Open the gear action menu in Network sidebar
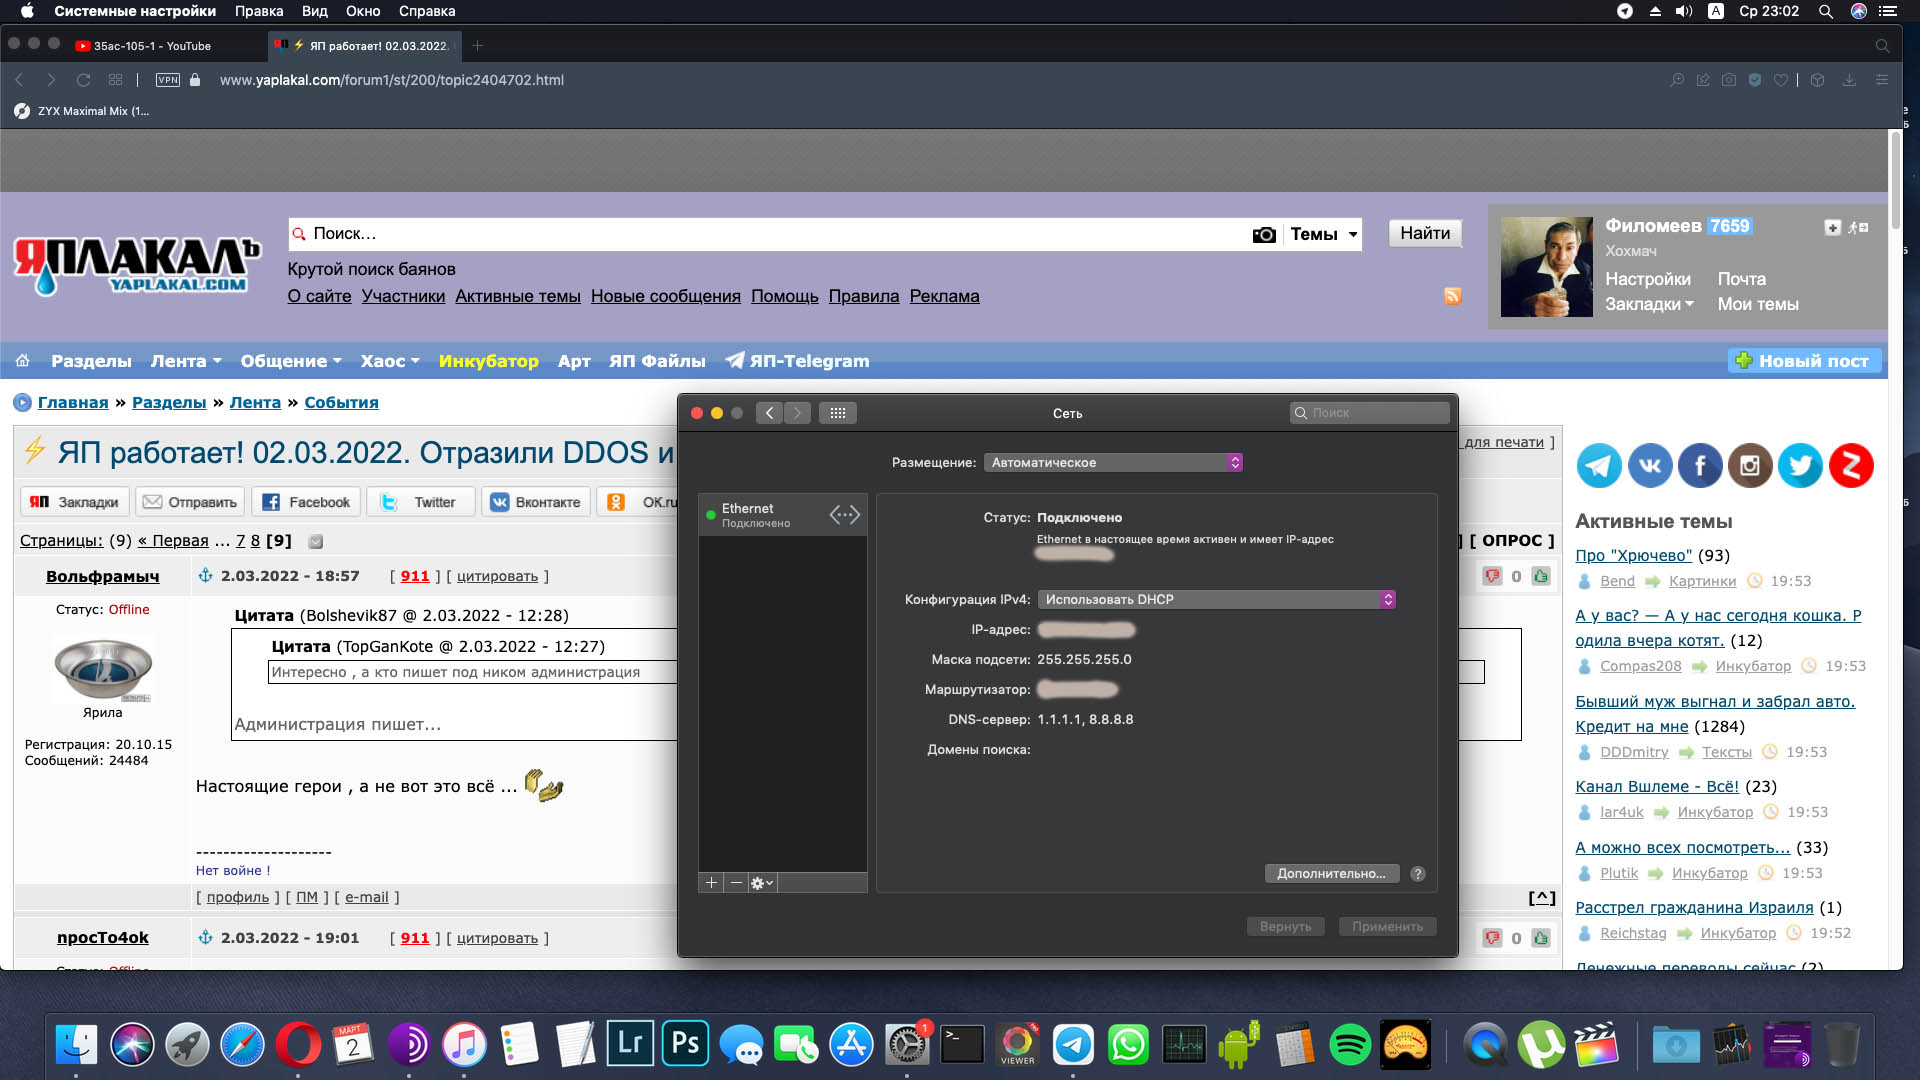The image size is (1920, 1080). pyautogui.click(x=762, y=883)
